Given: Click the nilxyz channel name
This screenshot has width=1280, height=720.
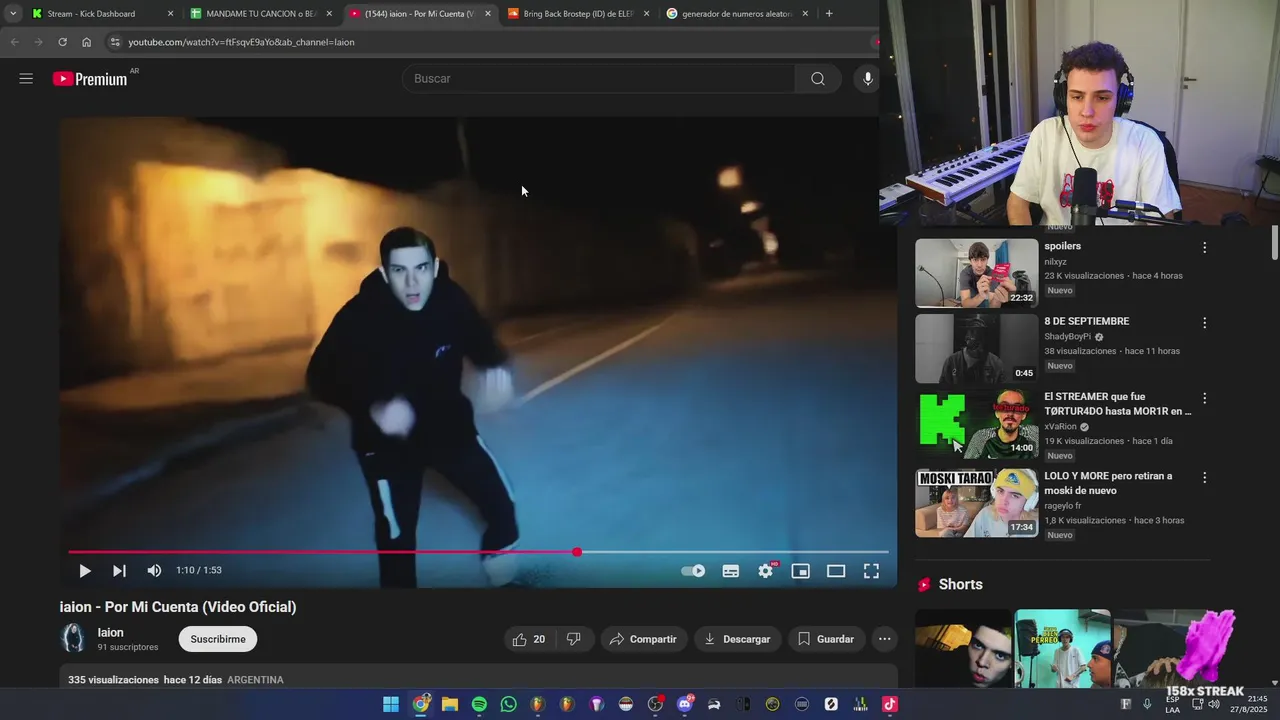Looking at the screenshot, I should click(1055, 262).
